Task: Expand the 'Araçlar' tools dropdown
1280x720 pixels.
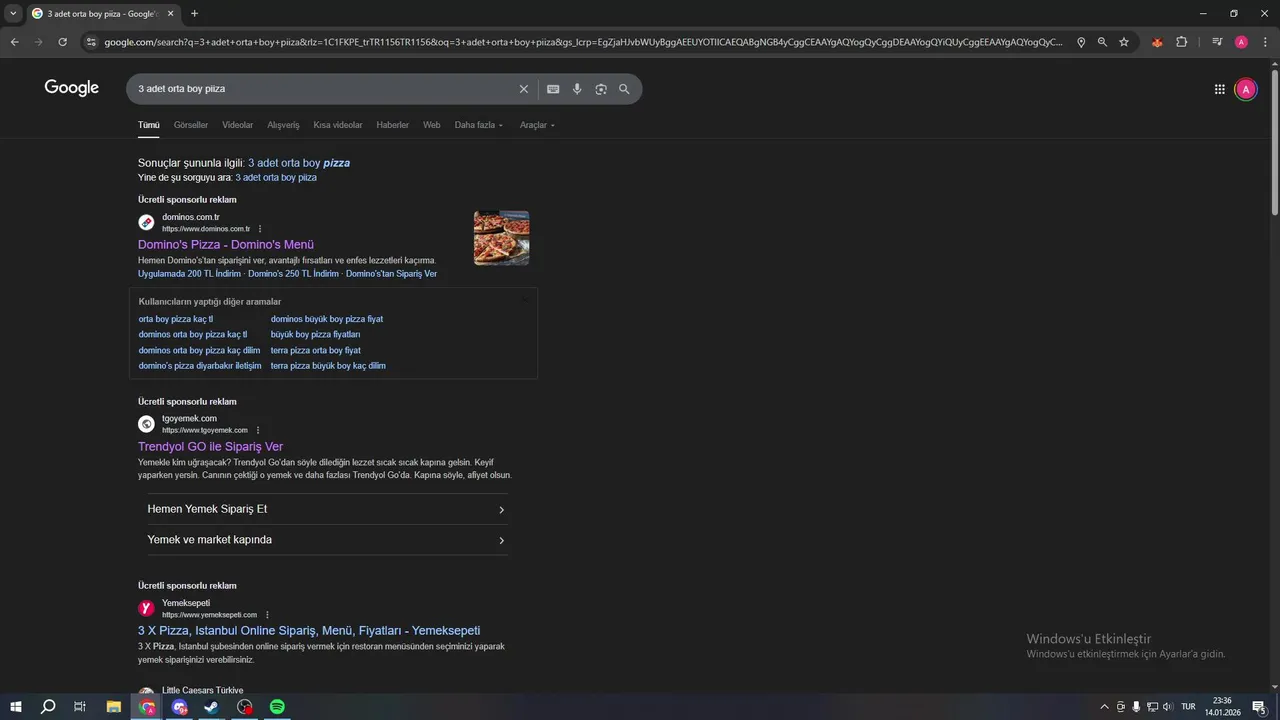Action: click(537, 125)
